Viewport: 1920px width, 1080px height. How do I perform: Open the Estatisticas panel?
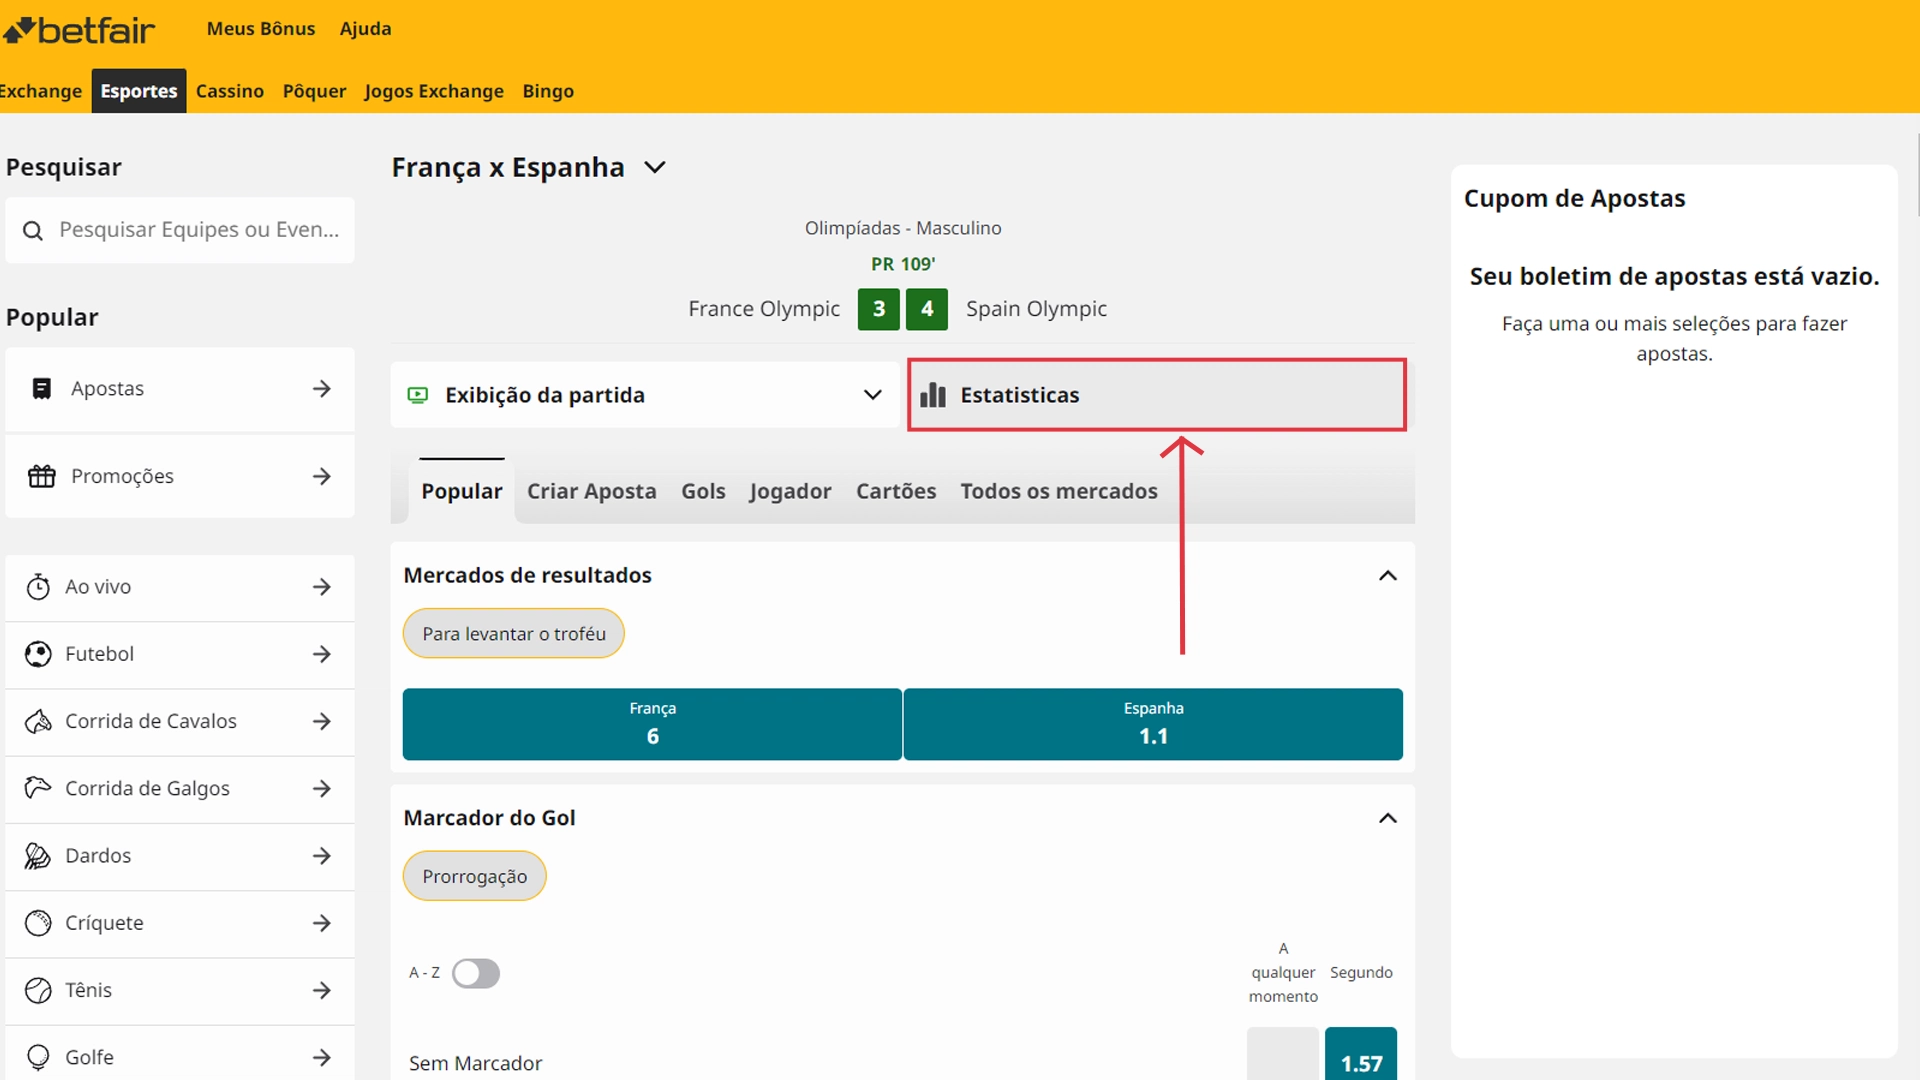point(1157,395)
